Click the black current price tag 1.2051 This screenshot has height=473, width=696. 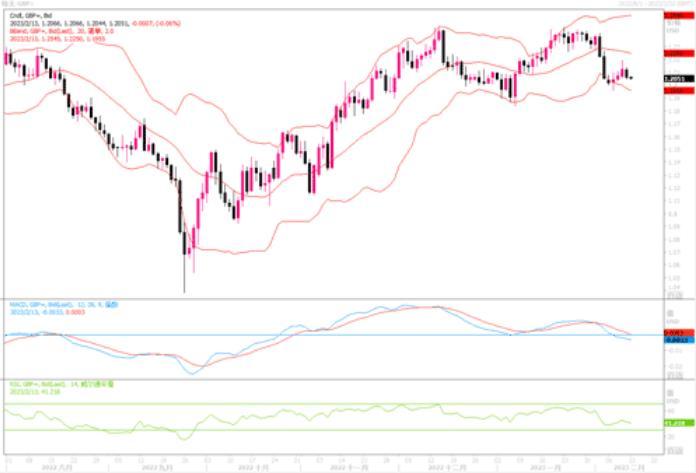(x=674, y=78)
